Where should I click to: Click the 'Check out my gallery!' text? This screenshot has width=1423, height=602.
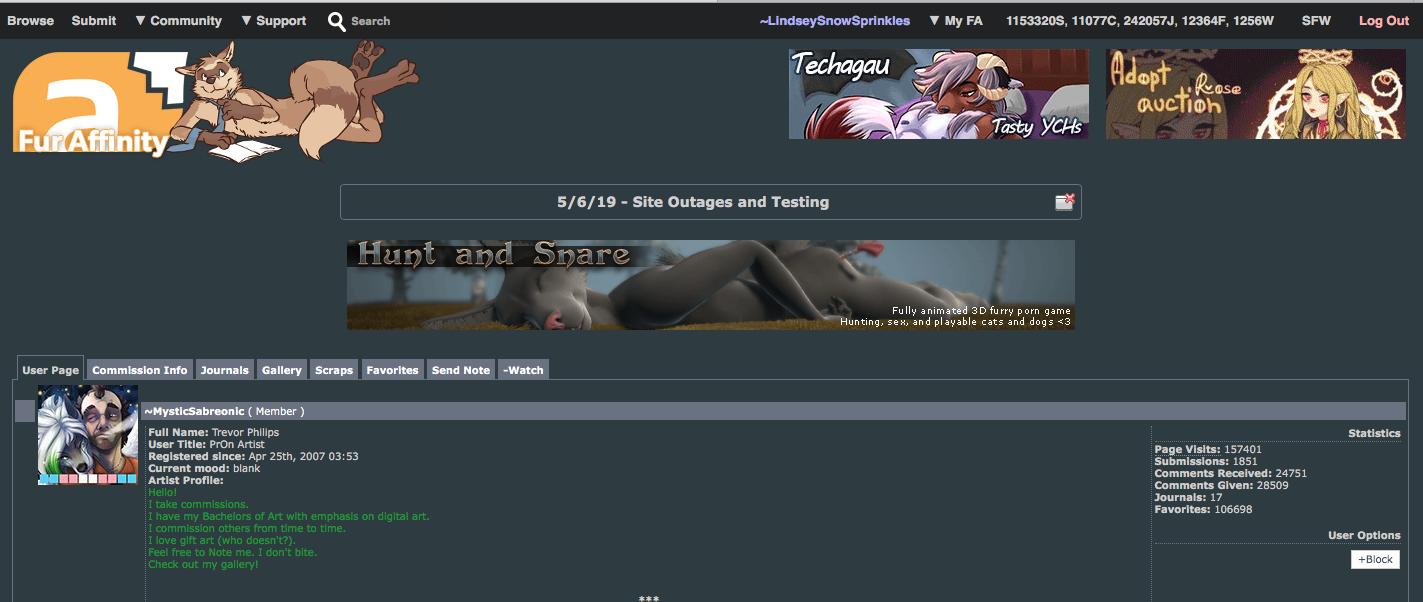click(203, 565)
